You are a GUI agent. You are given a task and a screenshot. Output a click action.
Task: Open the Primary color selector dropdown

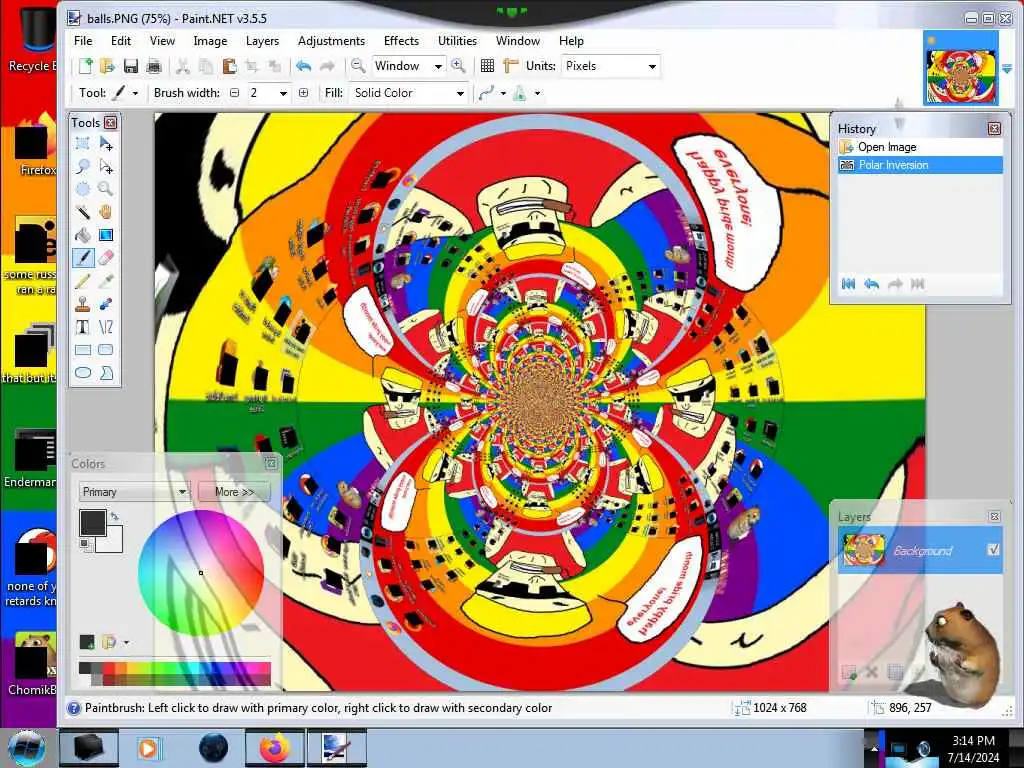133,492
